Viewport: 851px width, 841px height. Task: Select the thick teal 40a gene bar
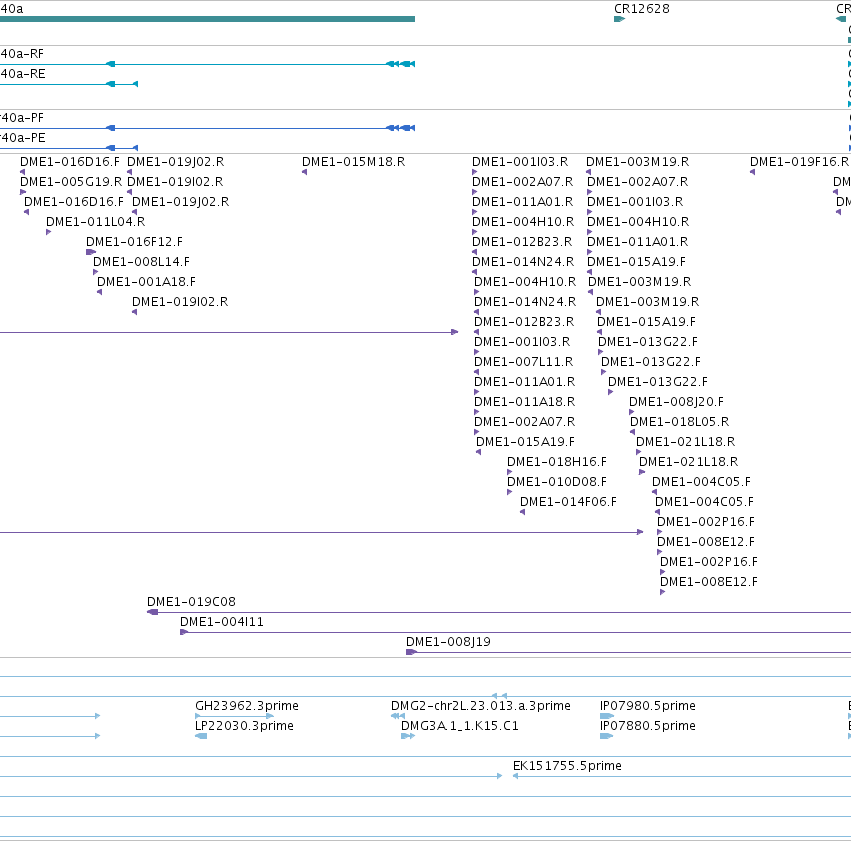coord(207,19)
